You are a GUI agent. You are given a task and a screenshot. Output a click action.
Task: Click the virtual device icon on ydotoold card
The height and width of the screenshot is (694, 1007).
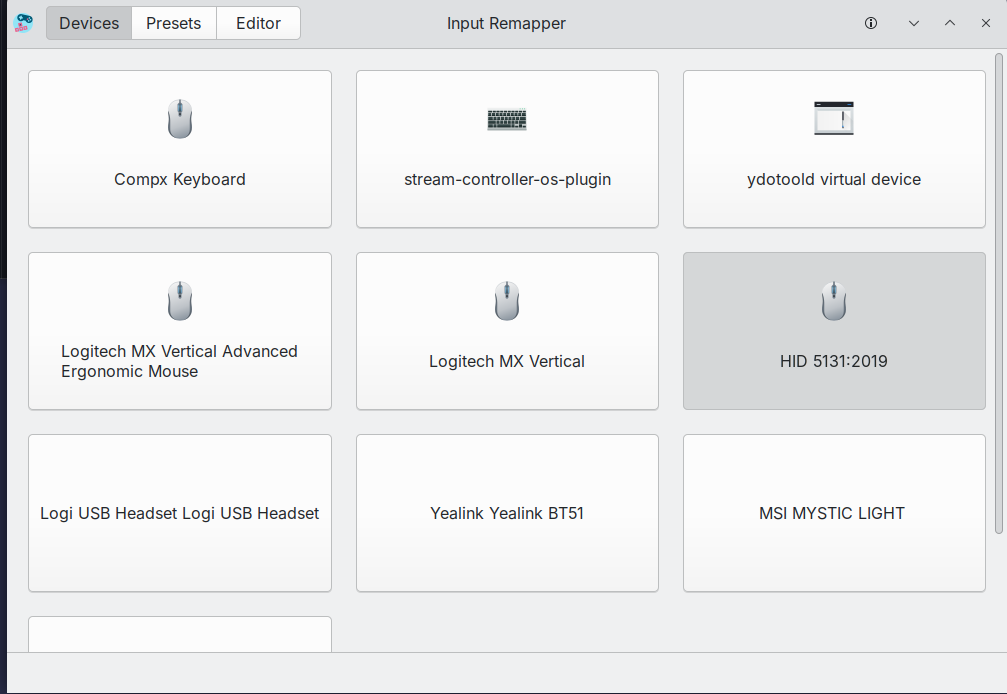pos(834,118)
